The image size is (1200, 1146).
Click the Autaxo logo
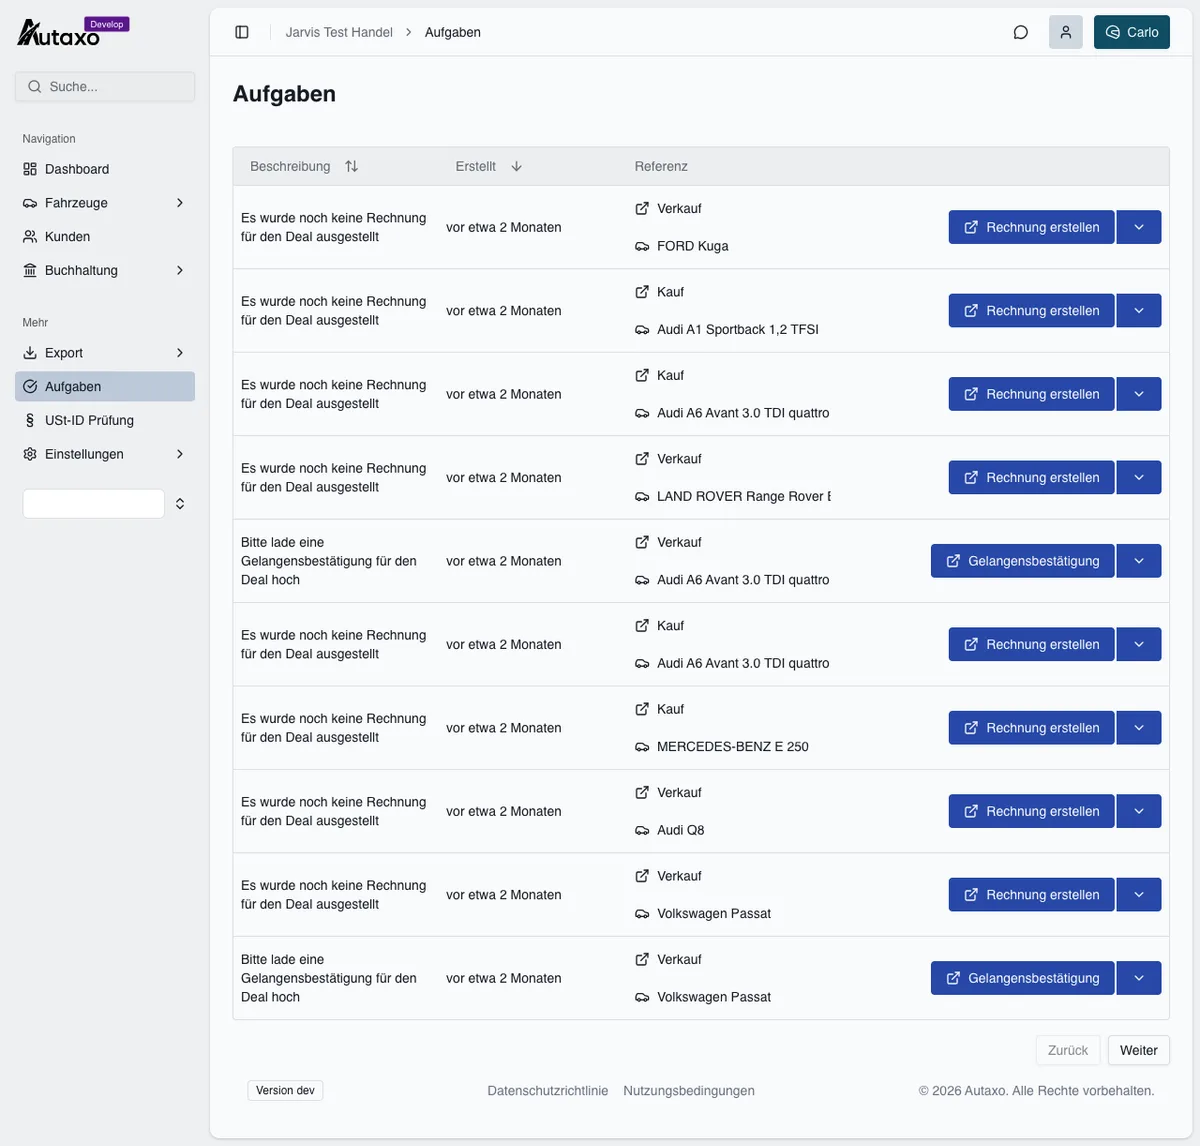coord(59,34)
